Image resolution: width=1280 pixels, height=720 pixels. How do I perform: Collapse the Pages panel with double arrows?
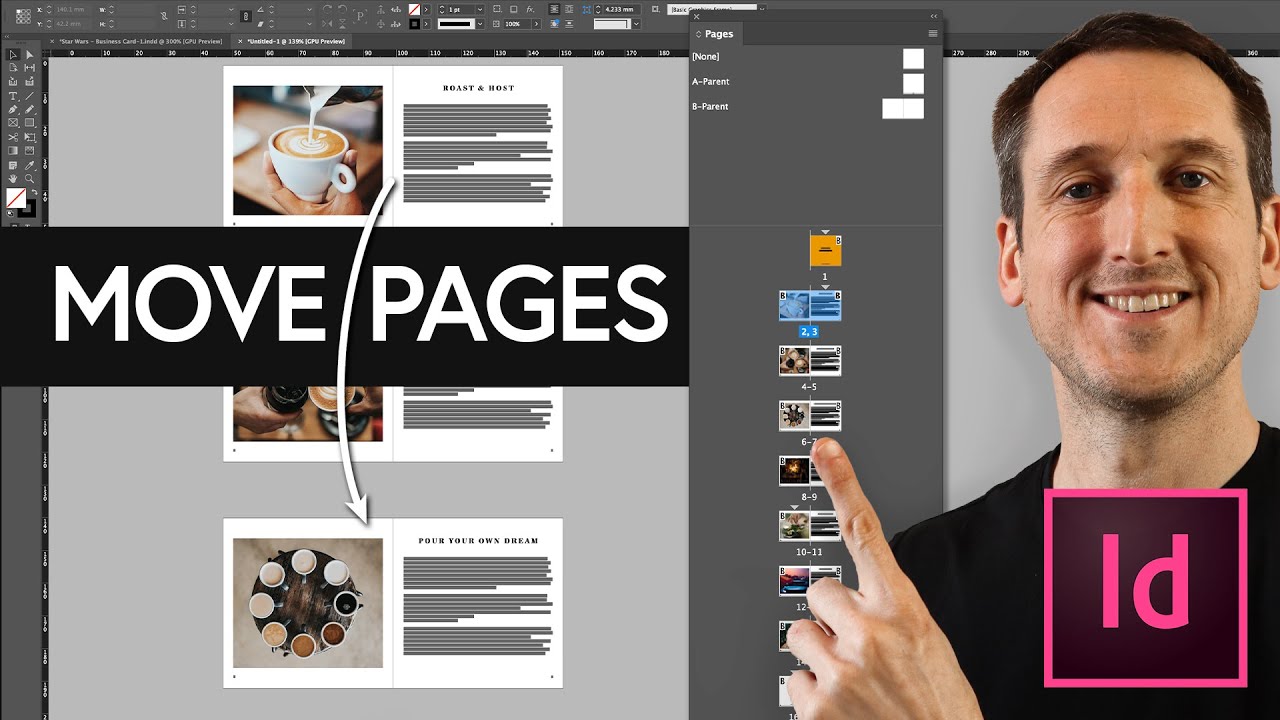[934, 16]
